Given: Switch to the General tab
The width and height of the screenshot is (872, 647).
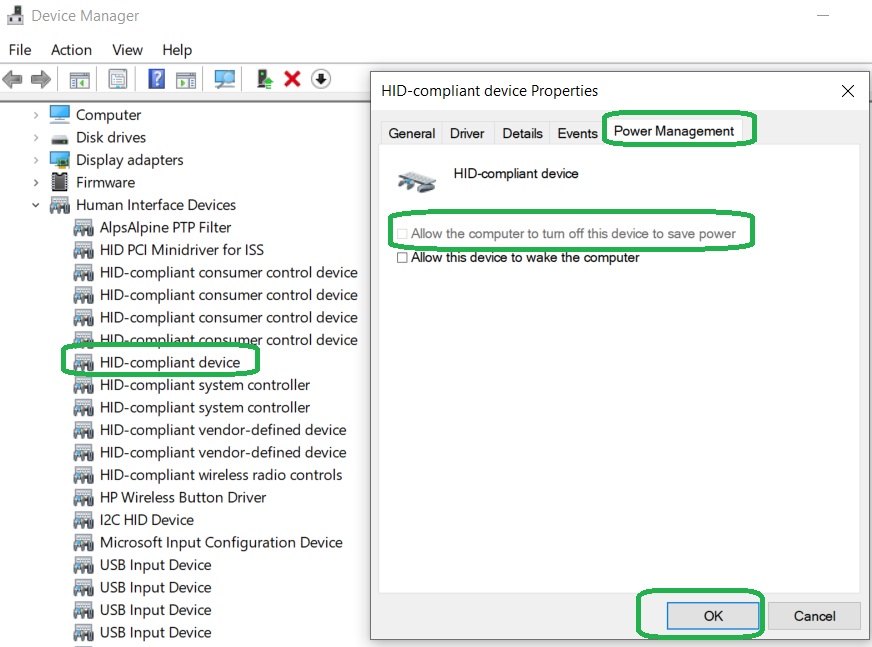Looking at the screenshot, I should click(412, 134).
